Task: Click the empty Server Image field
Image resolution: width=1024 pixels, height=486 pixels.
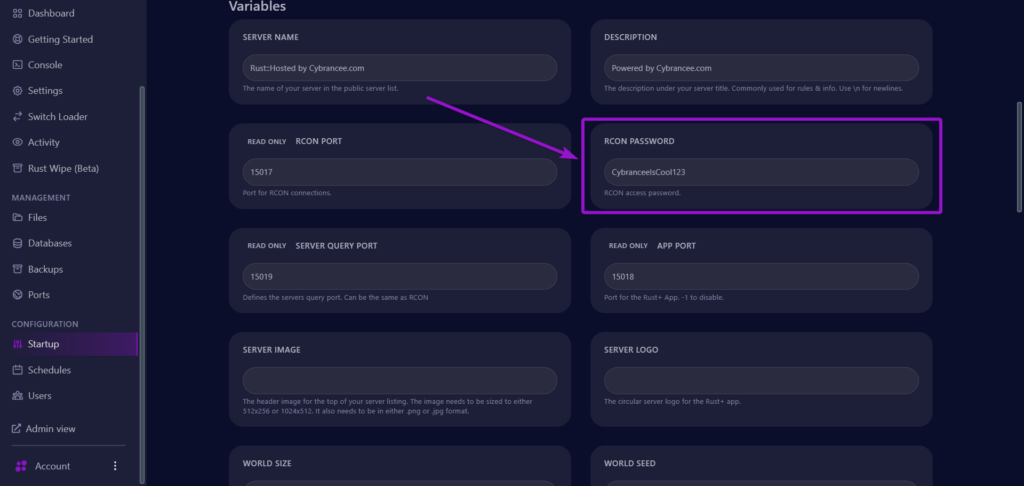Action: (400, 381)
